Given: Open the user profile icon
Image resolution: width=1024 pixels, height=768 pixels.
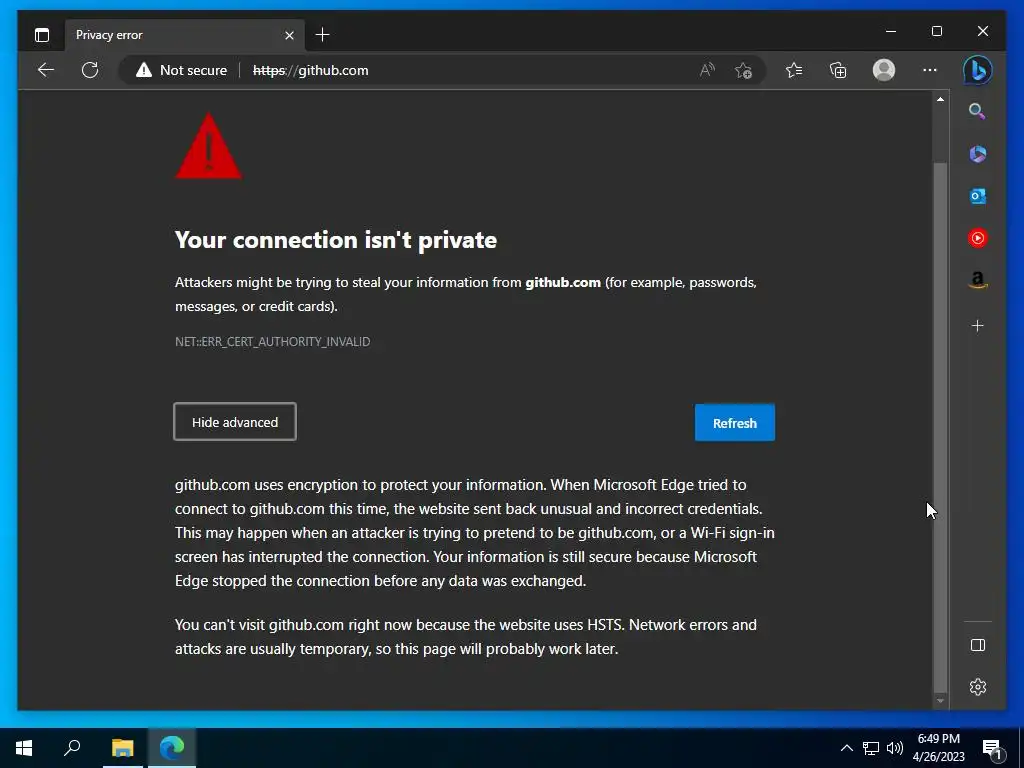Looking at the screenshot, I should [884, 70].
